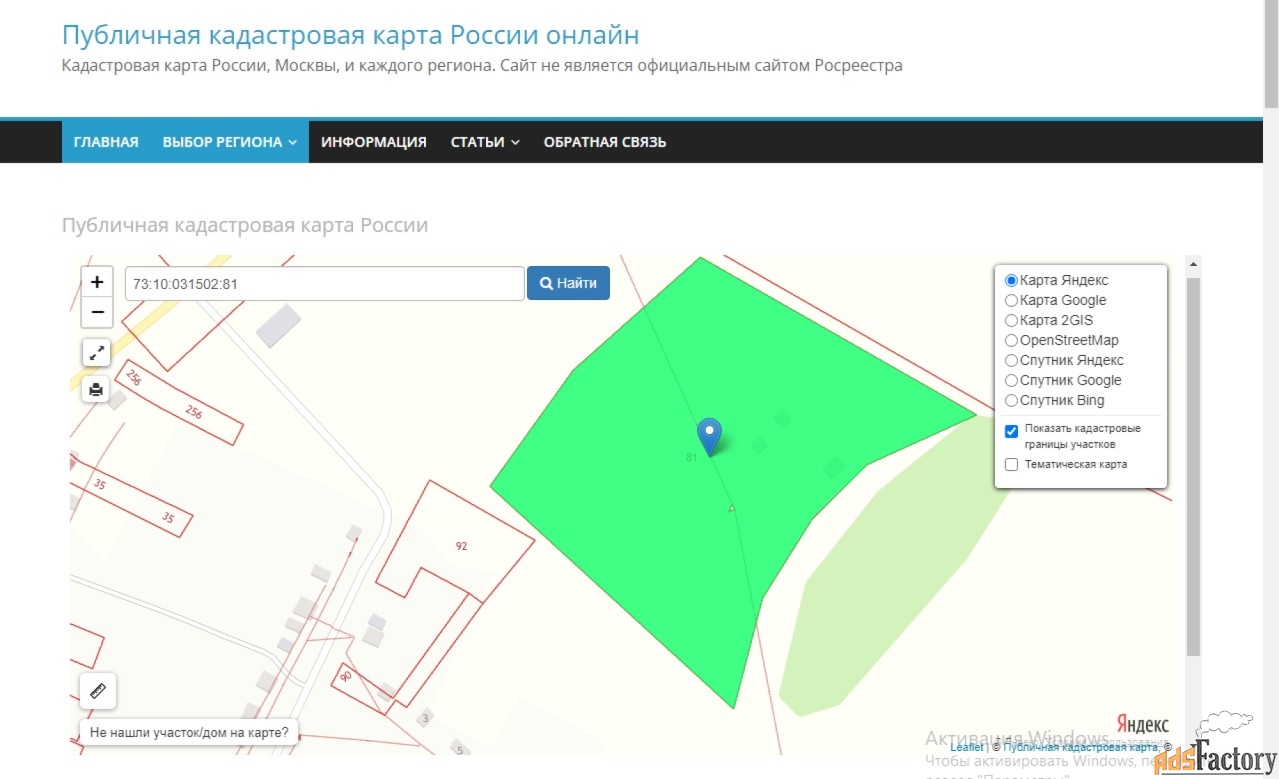
Task: Enable the Тематическая карта checkbox
Action: click(x=1011, y=464)
